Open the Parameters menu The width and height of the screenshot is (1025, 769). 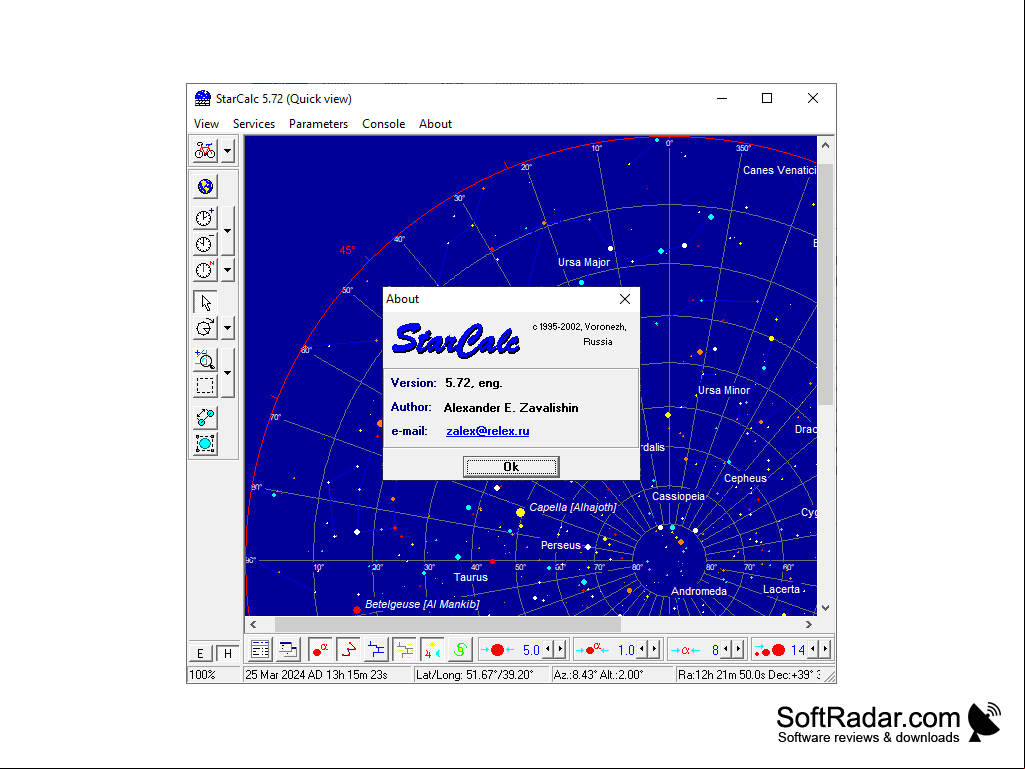pos(318,124)
